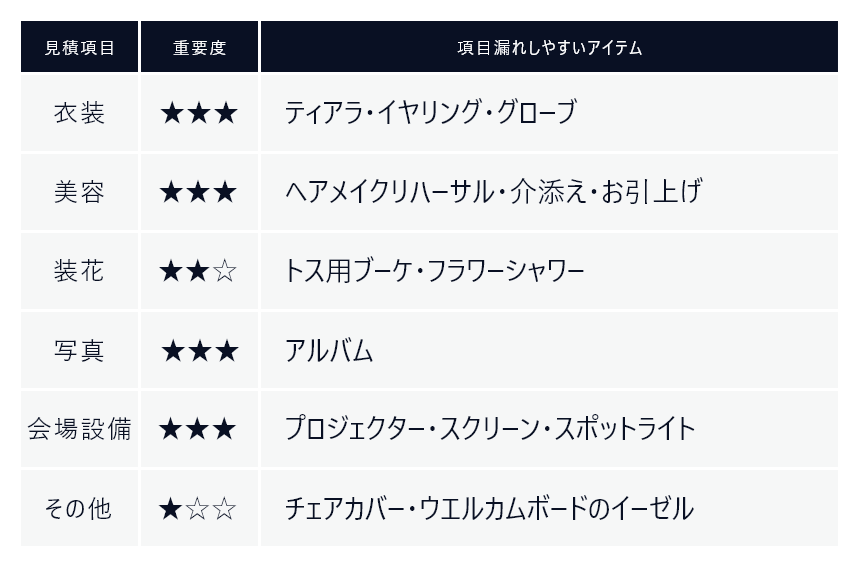Image resolution: width=860 pixels, height=567 pixels.
Task: Click the ティアラ・イヤリング・グローブ cell
Action: point(549,113)
